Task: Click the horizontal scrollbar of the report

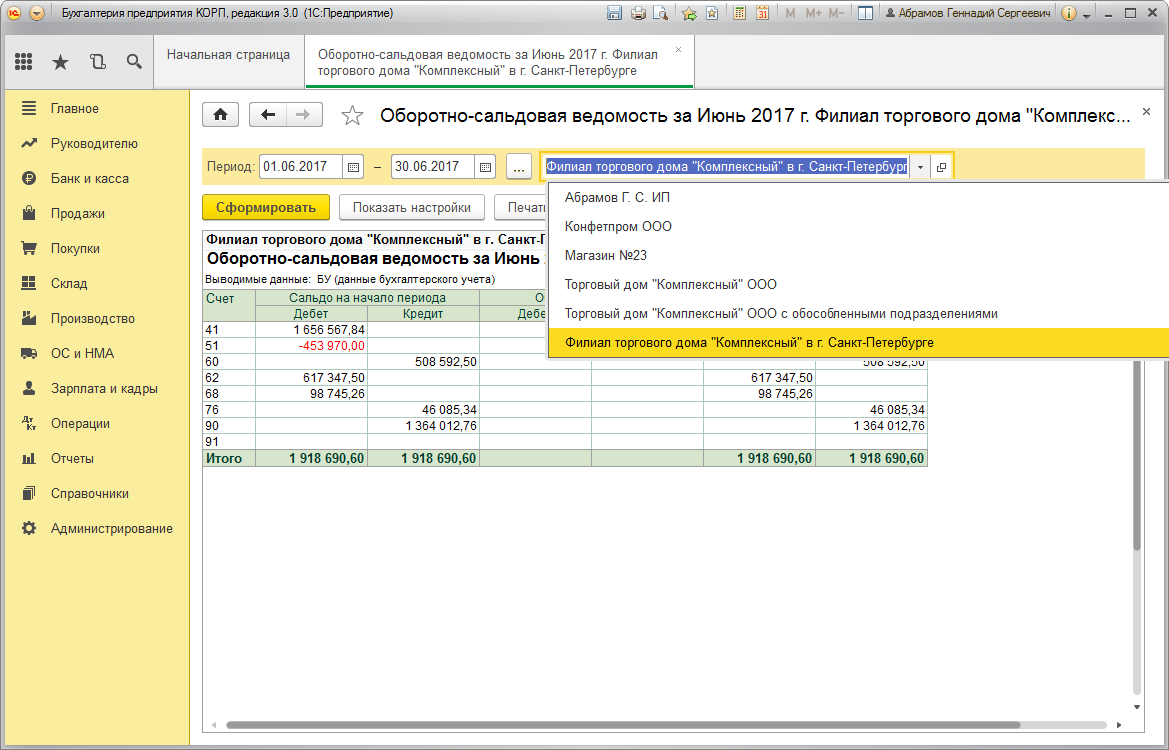Action: 623,725
